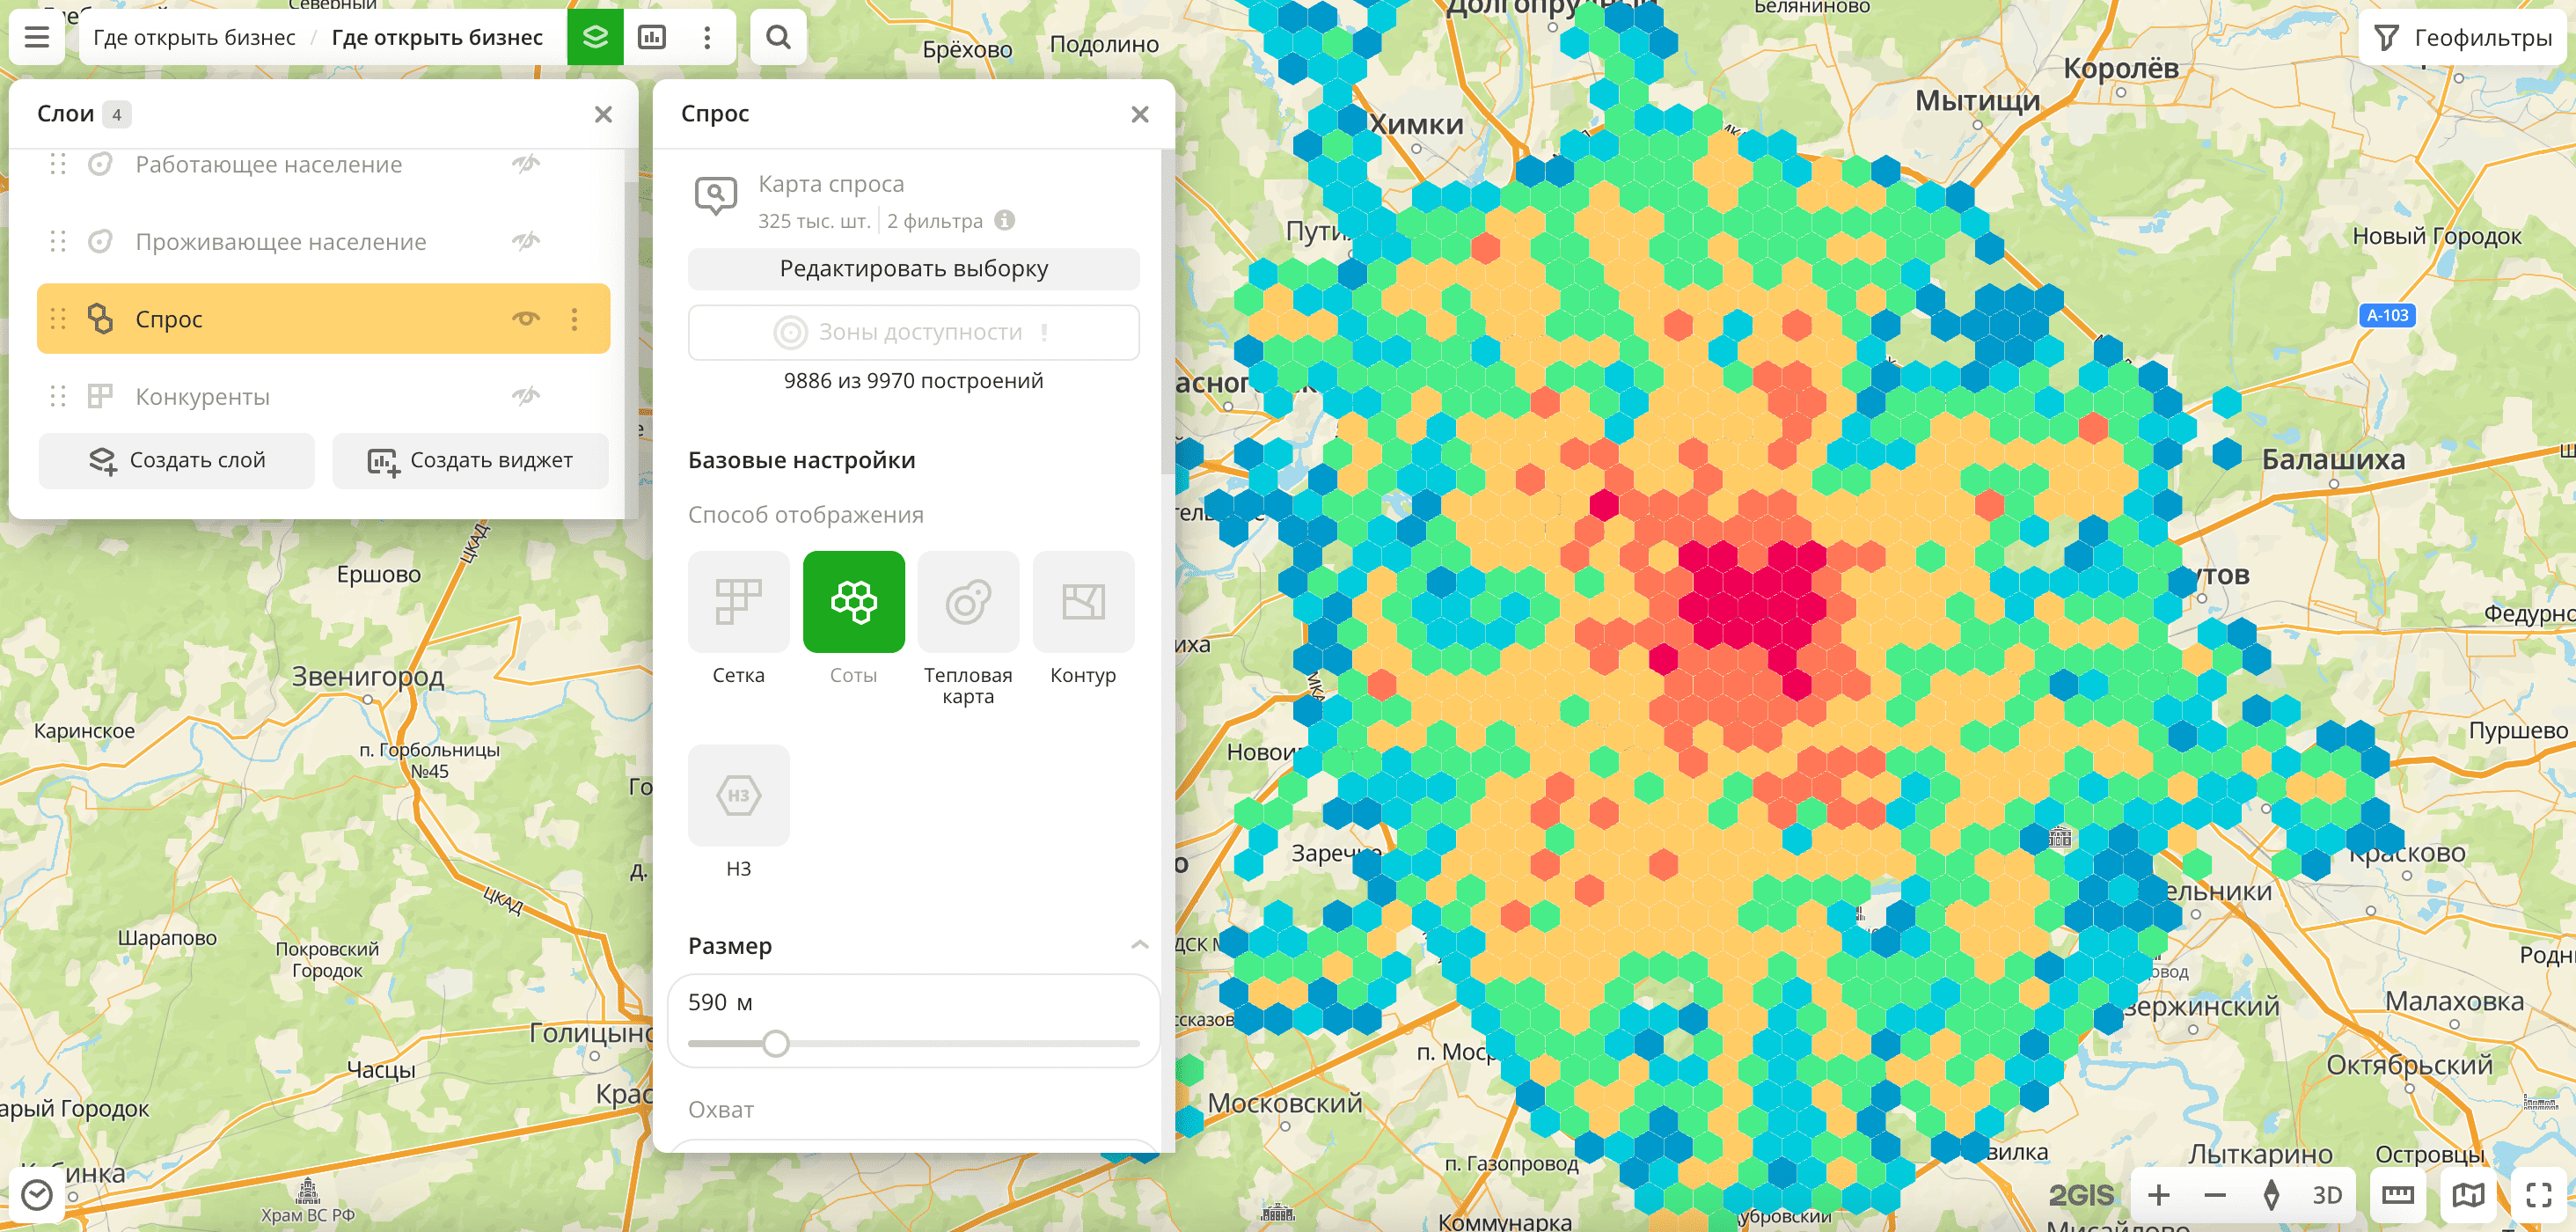The height and width of the screenshot is (1232, 2576).
Task: Click the ruler measurement tool icon
Action: coord(2397,1195)
